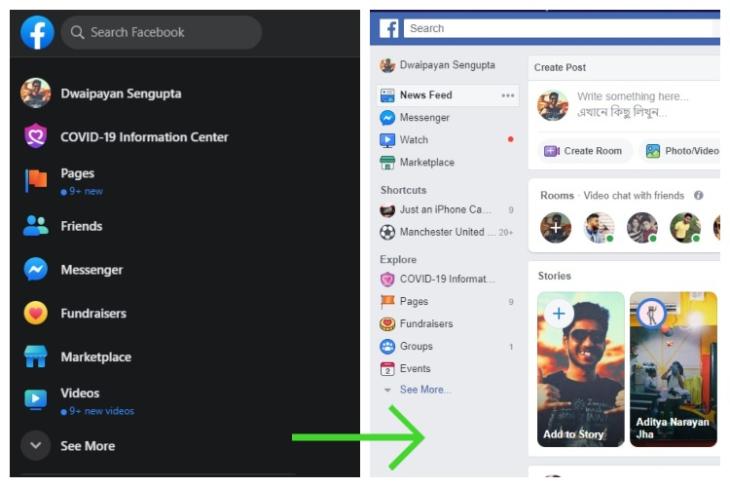730x487 pixels.
Task: Click the plus icon on Add to Story
Action: 559,313
